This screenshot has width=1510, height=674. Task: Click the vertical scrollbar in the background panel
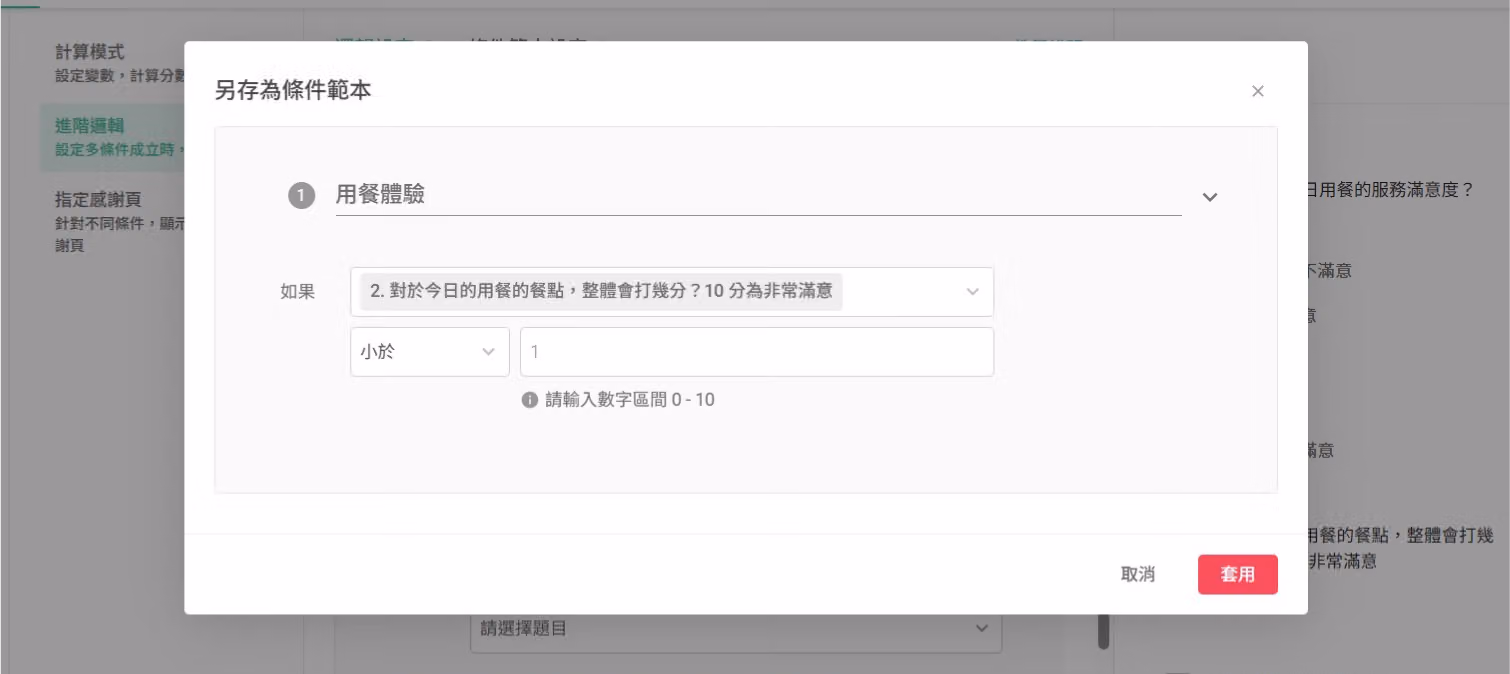pyautogui.click(x=1104, y=632)
